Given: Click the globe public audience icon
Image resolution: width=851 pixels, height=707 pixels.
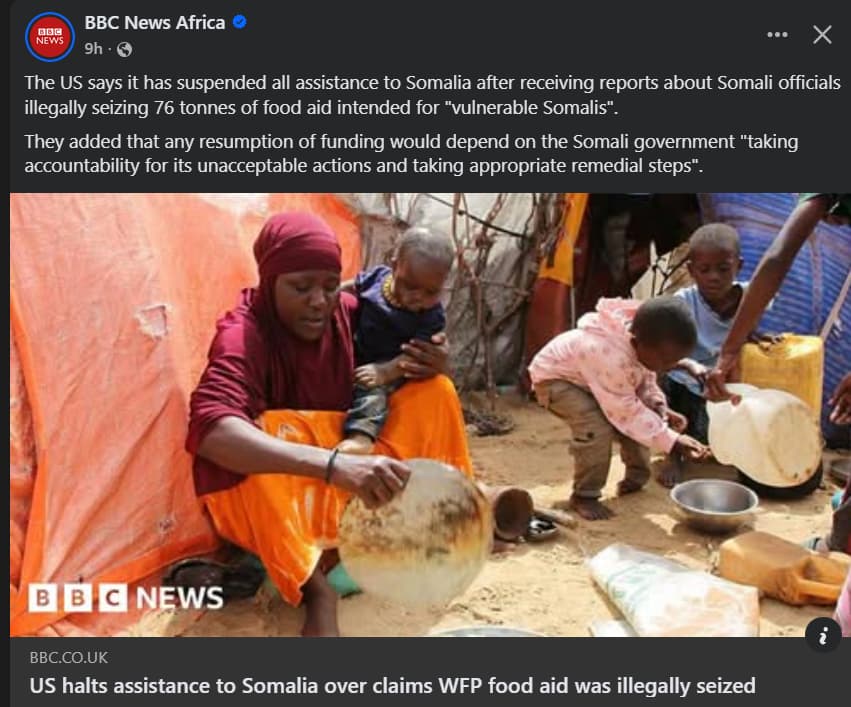Looking at the screenshot, I should click(124, 49).
